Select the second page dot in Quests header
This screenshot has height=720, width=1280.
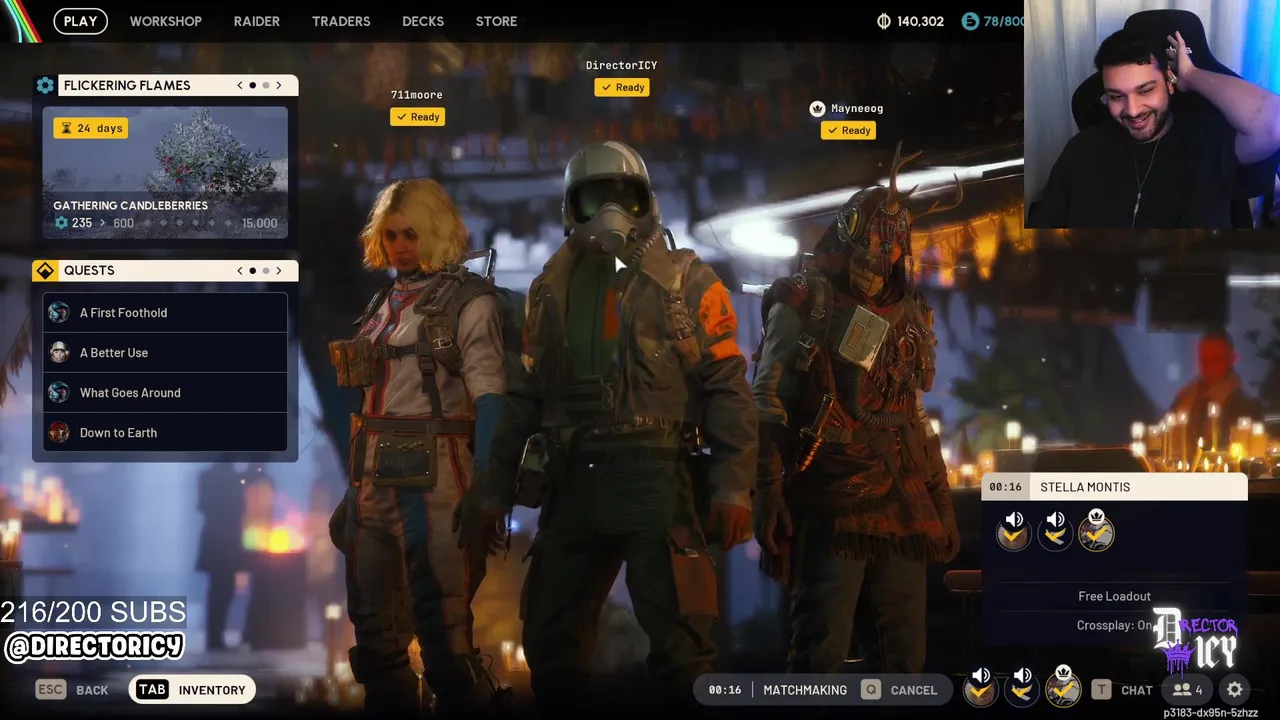pyautogui.click(x=266, y=271)
